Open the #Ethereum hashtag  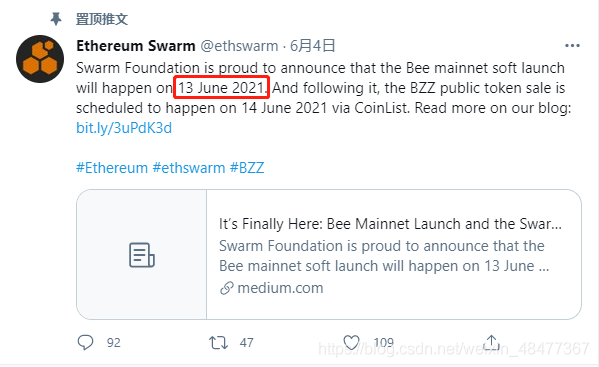pyautogui.click(x=112, y=168)
